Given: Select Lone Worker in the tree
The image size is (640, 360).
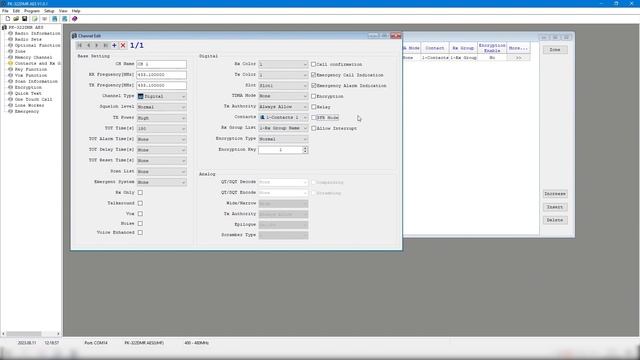Looking at the screenshot, I should 29,105.
